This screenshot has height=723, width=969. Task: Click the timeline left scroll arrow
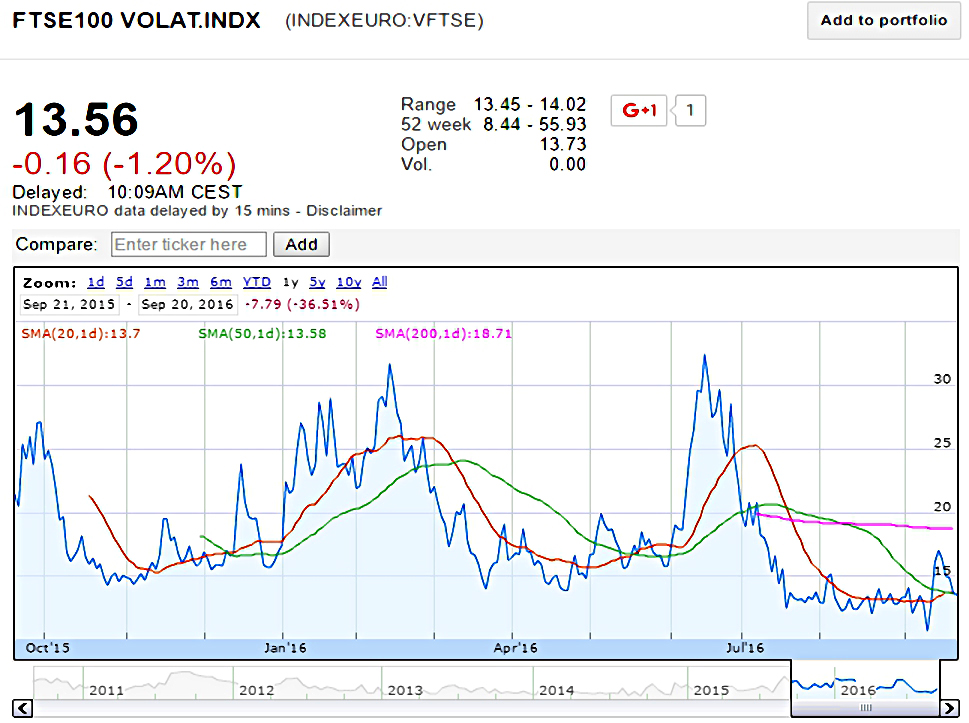pyautogui.click(x=23, y=708)
